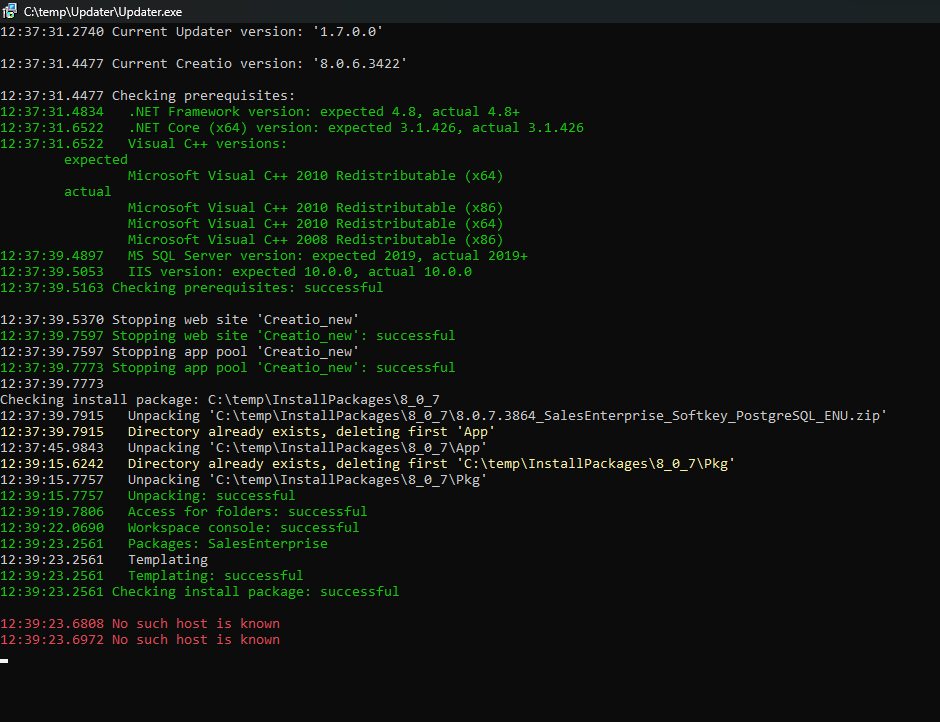Image resolution: width=940 pixels, height=722 pixels.
Task: Click the 'Directory already exists' line for Pkg
Action: pos(367,464)
